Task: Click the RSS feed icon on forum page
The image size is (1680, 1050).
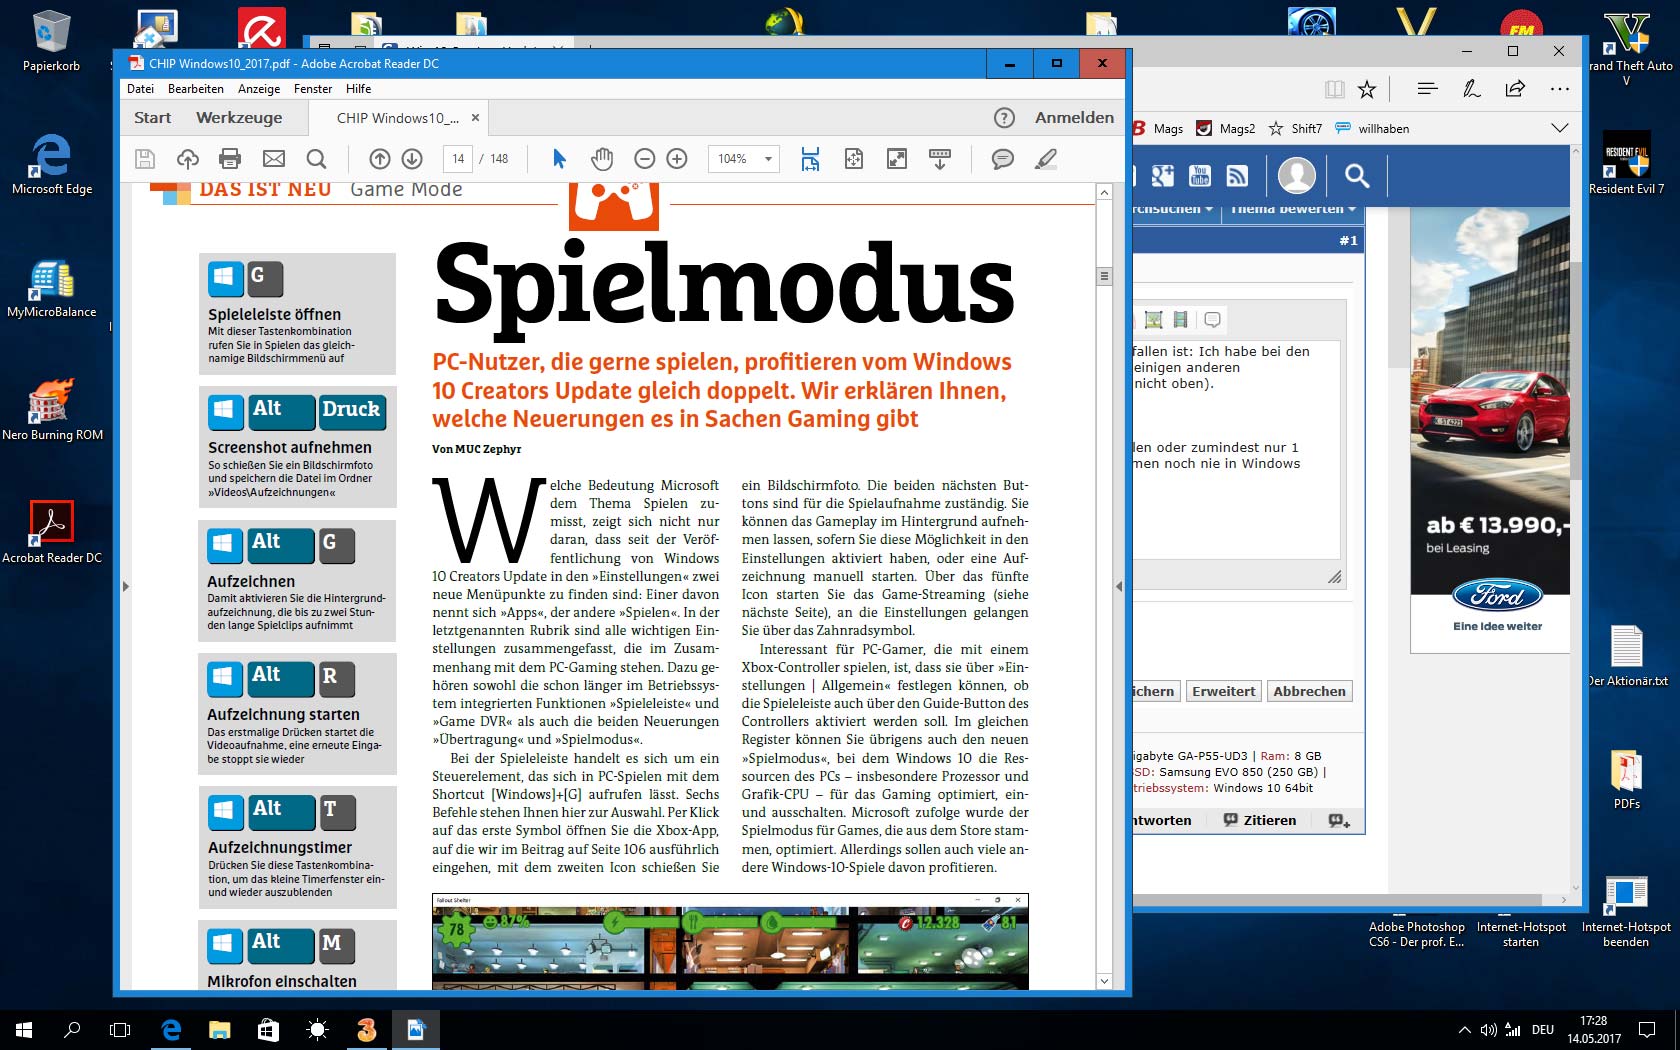Action: click(x=1237, y=176)
